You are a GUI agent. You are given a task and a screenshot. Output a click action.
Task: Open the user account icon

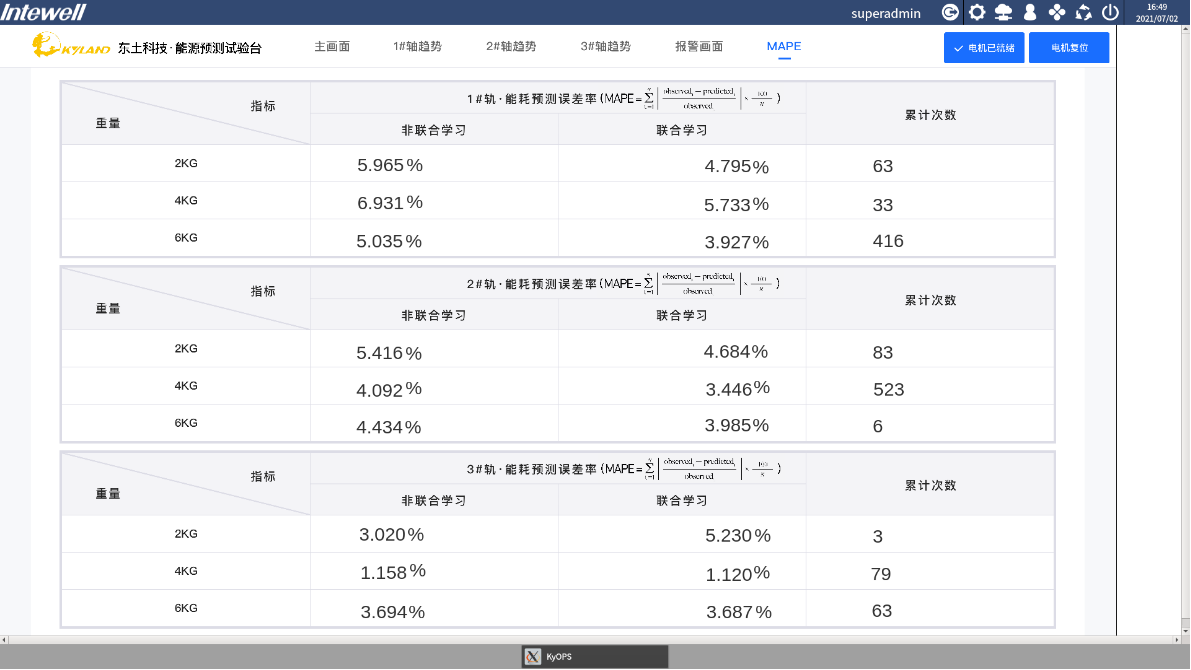pos(1030,13)
